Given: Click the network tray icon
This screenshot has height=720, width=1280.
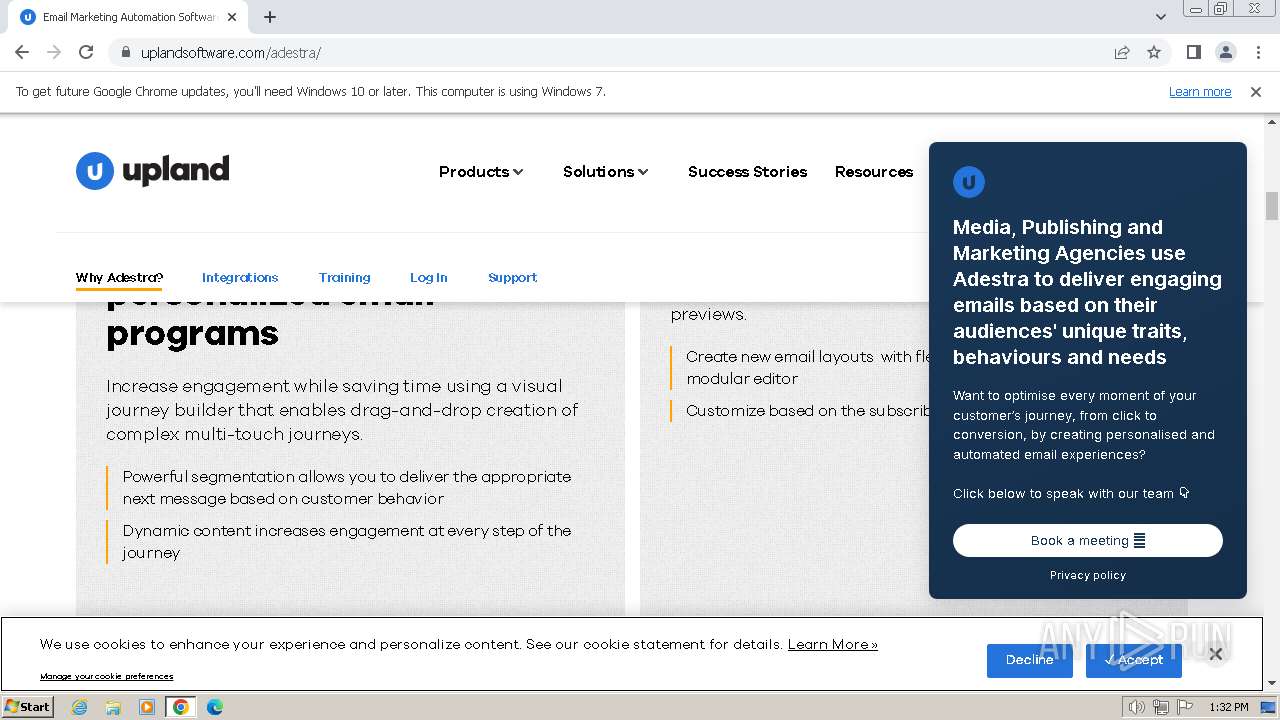Looking at the screenshot, I should coord(1160,707).
